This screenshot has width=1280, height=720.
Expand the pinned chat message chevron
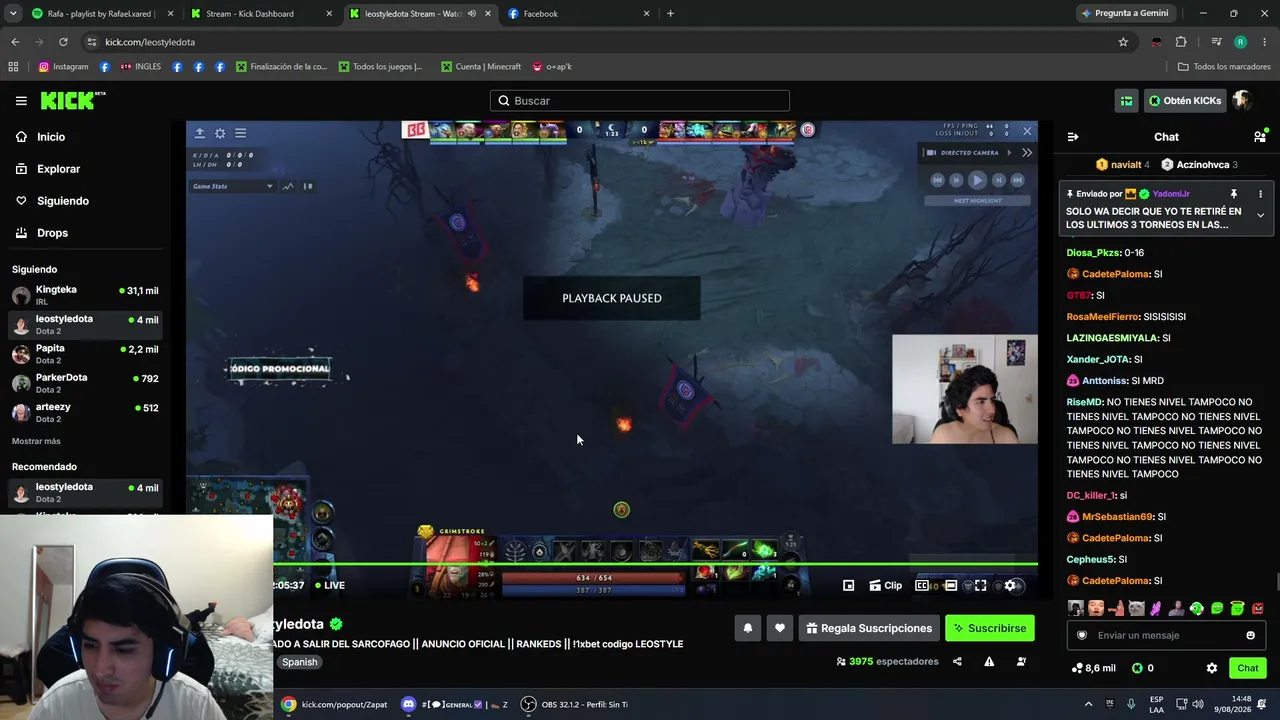(1260, 215)
